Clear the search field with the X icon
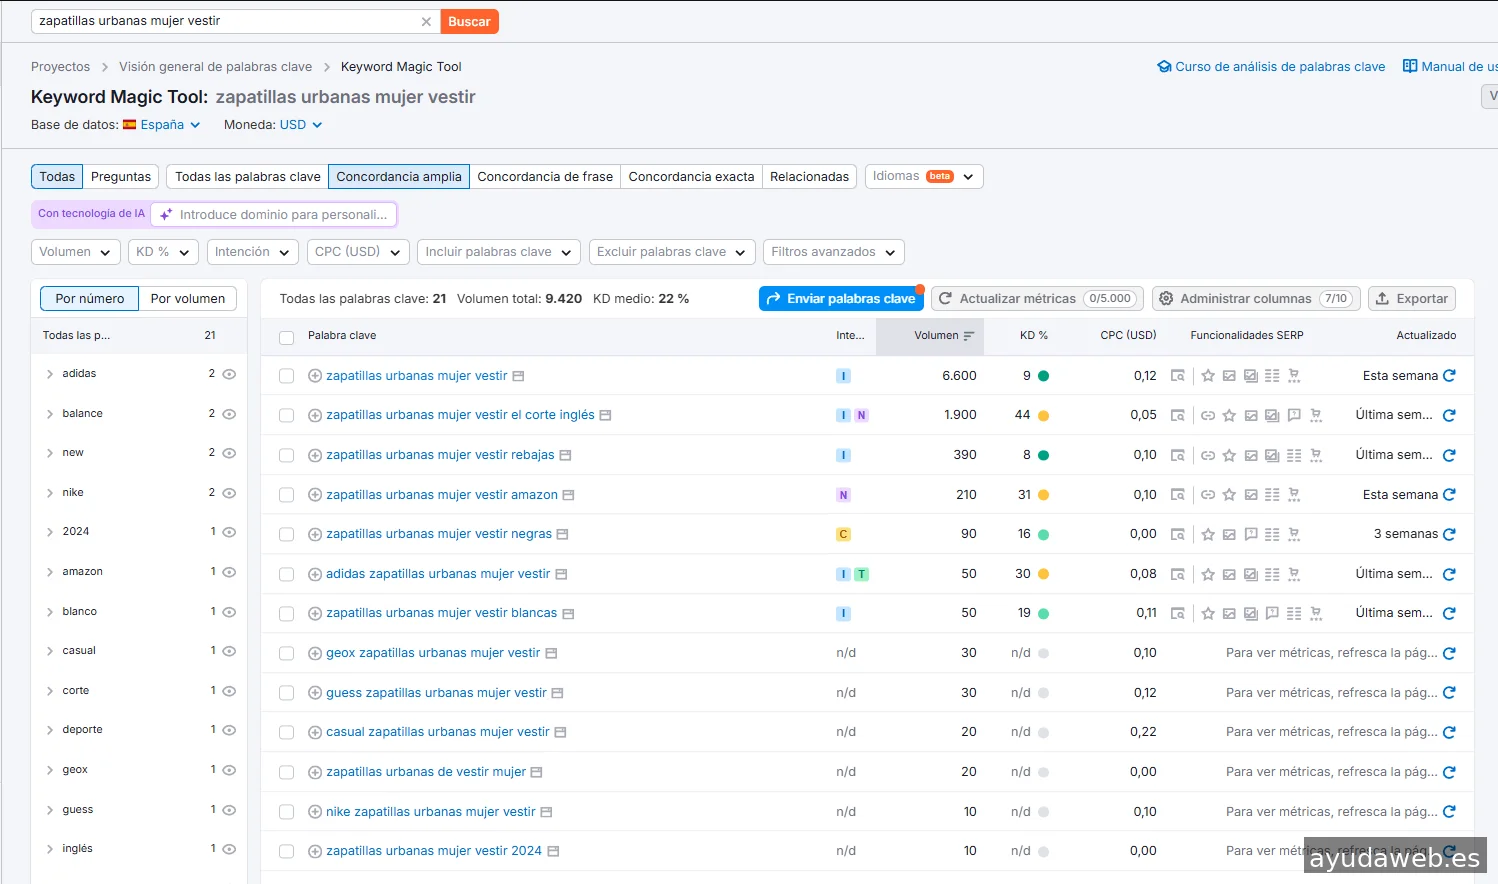1498x884 pixels. point(426,21)
